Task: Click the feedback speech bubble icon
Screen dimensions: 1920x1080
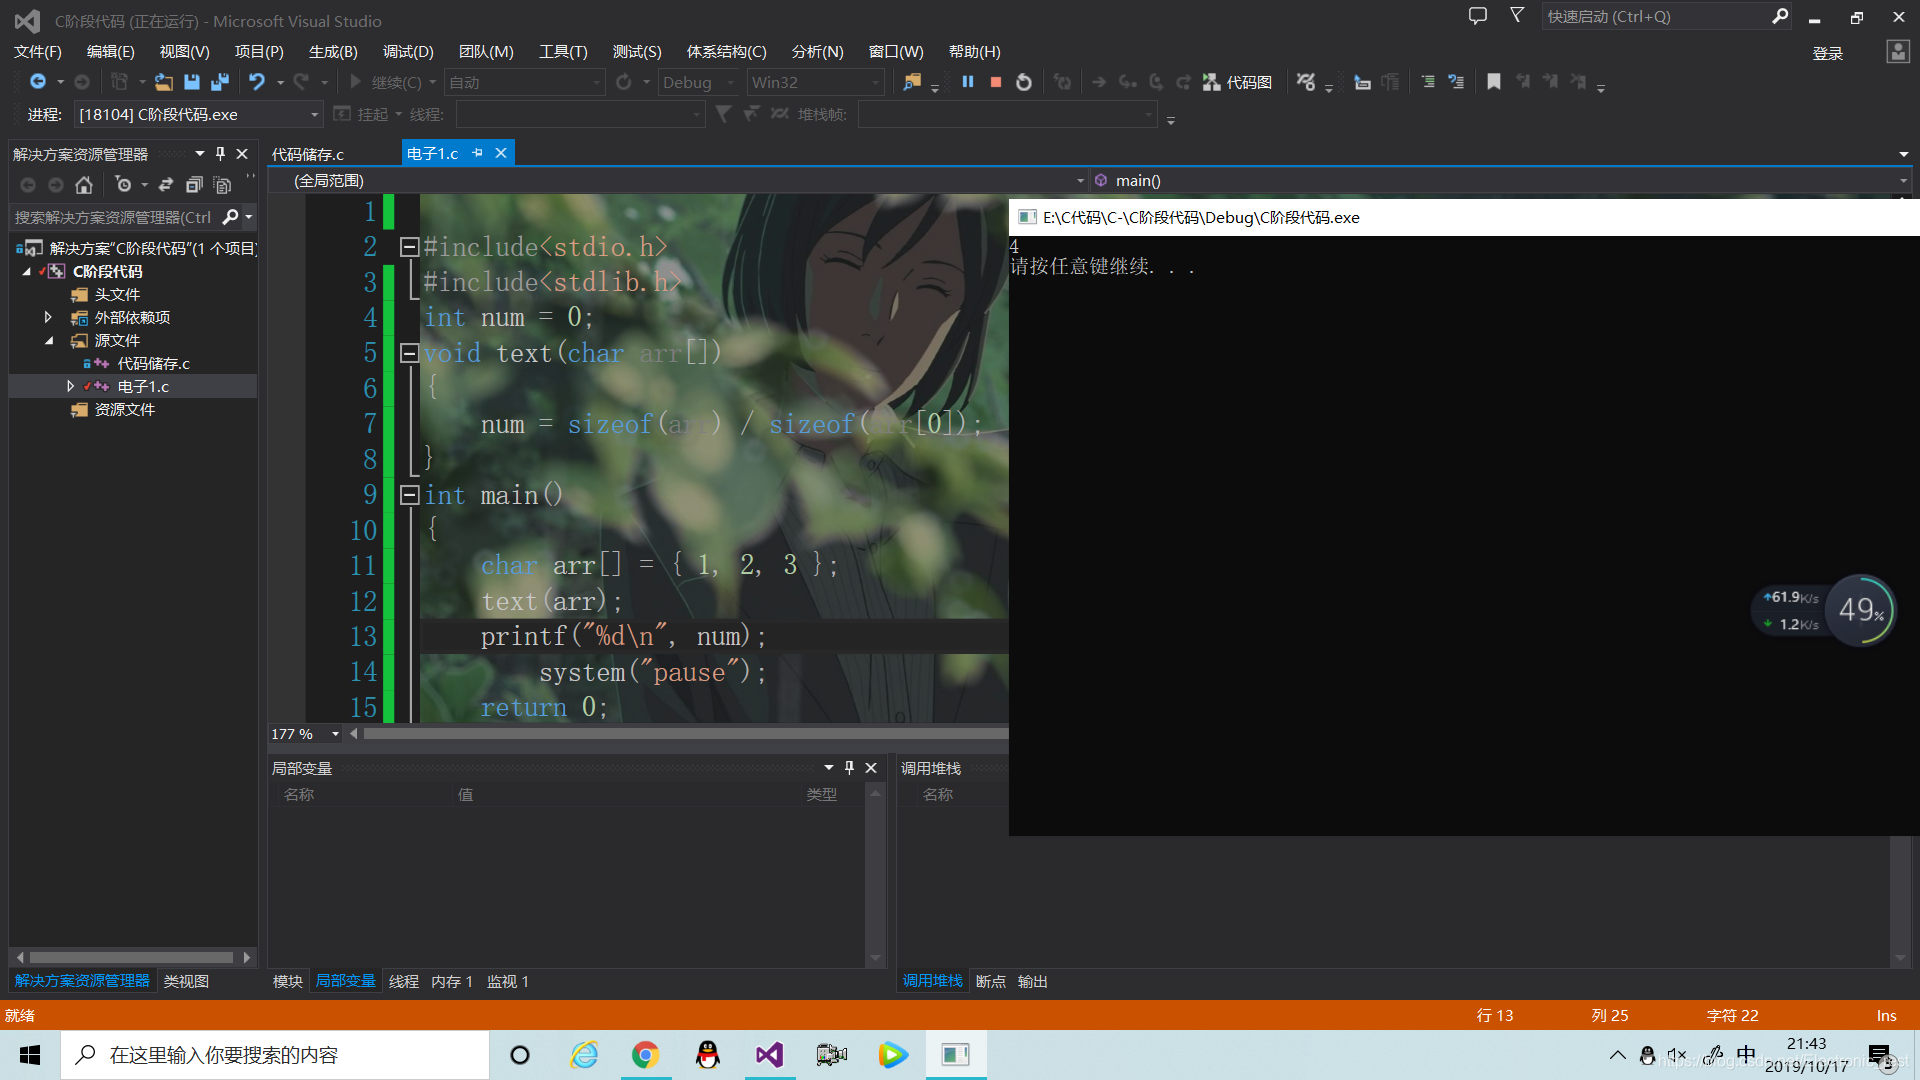Action: click(x=1478, y=16)
